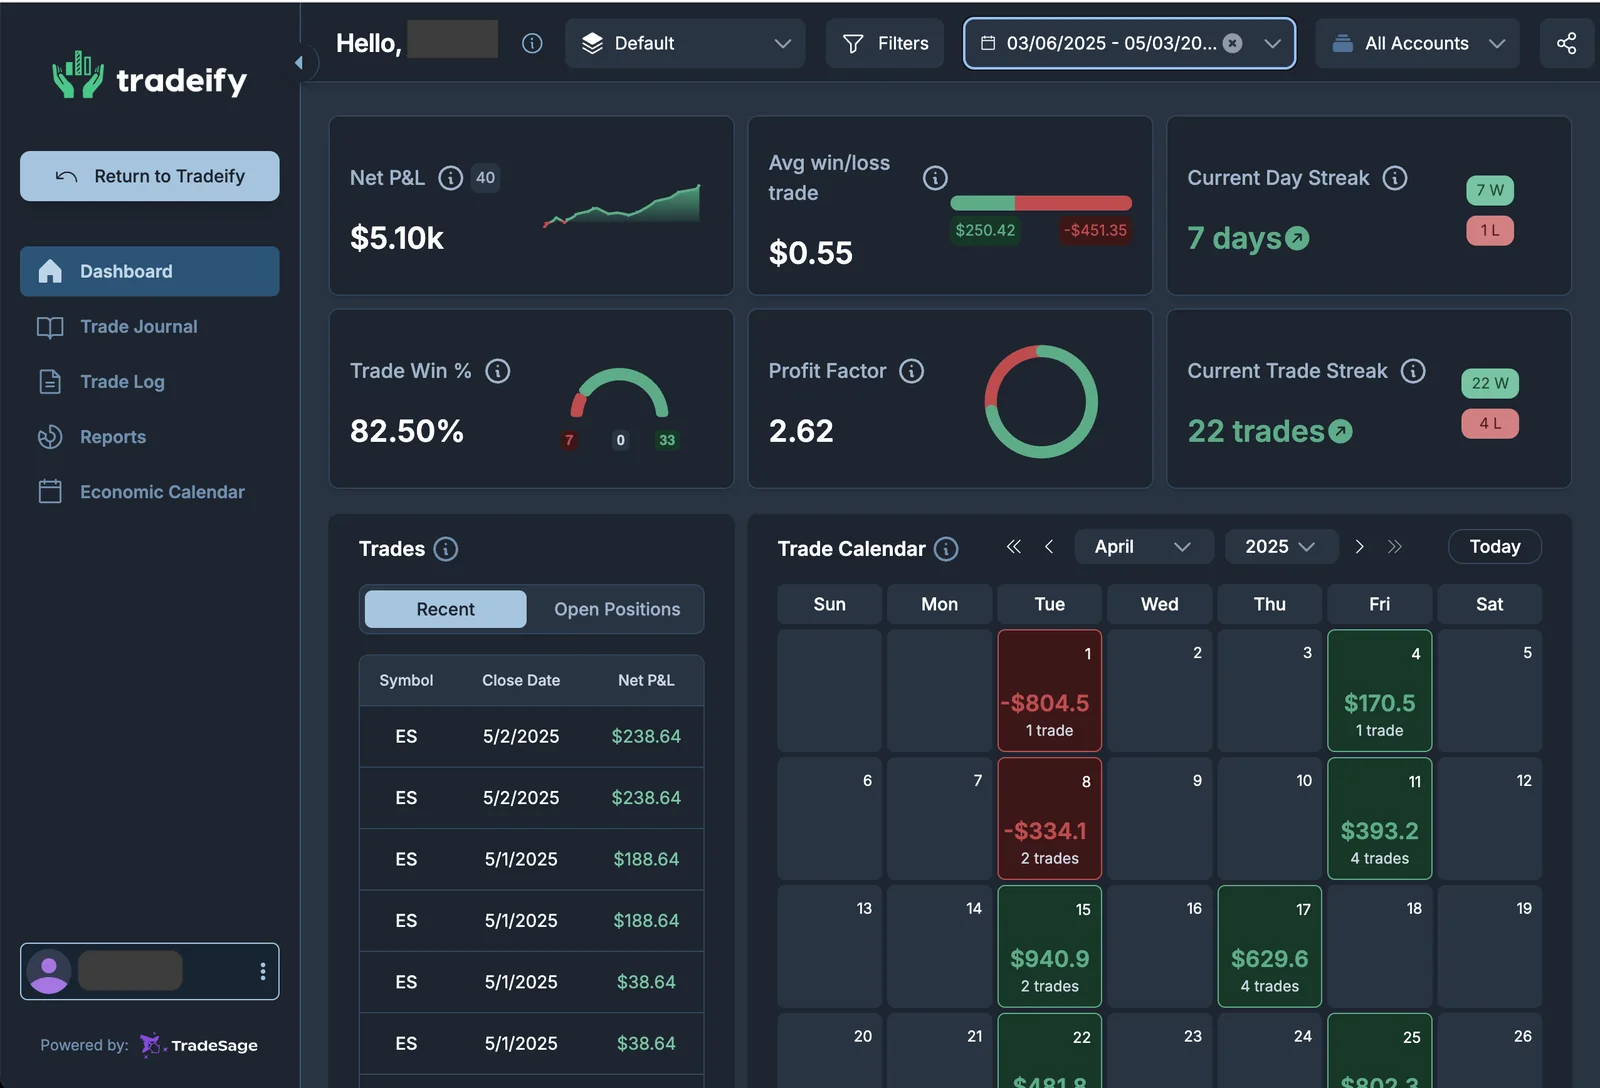Open the Economic Calendar in the sidebar
Screen dimensions: 1600x1088
(150, 492)
